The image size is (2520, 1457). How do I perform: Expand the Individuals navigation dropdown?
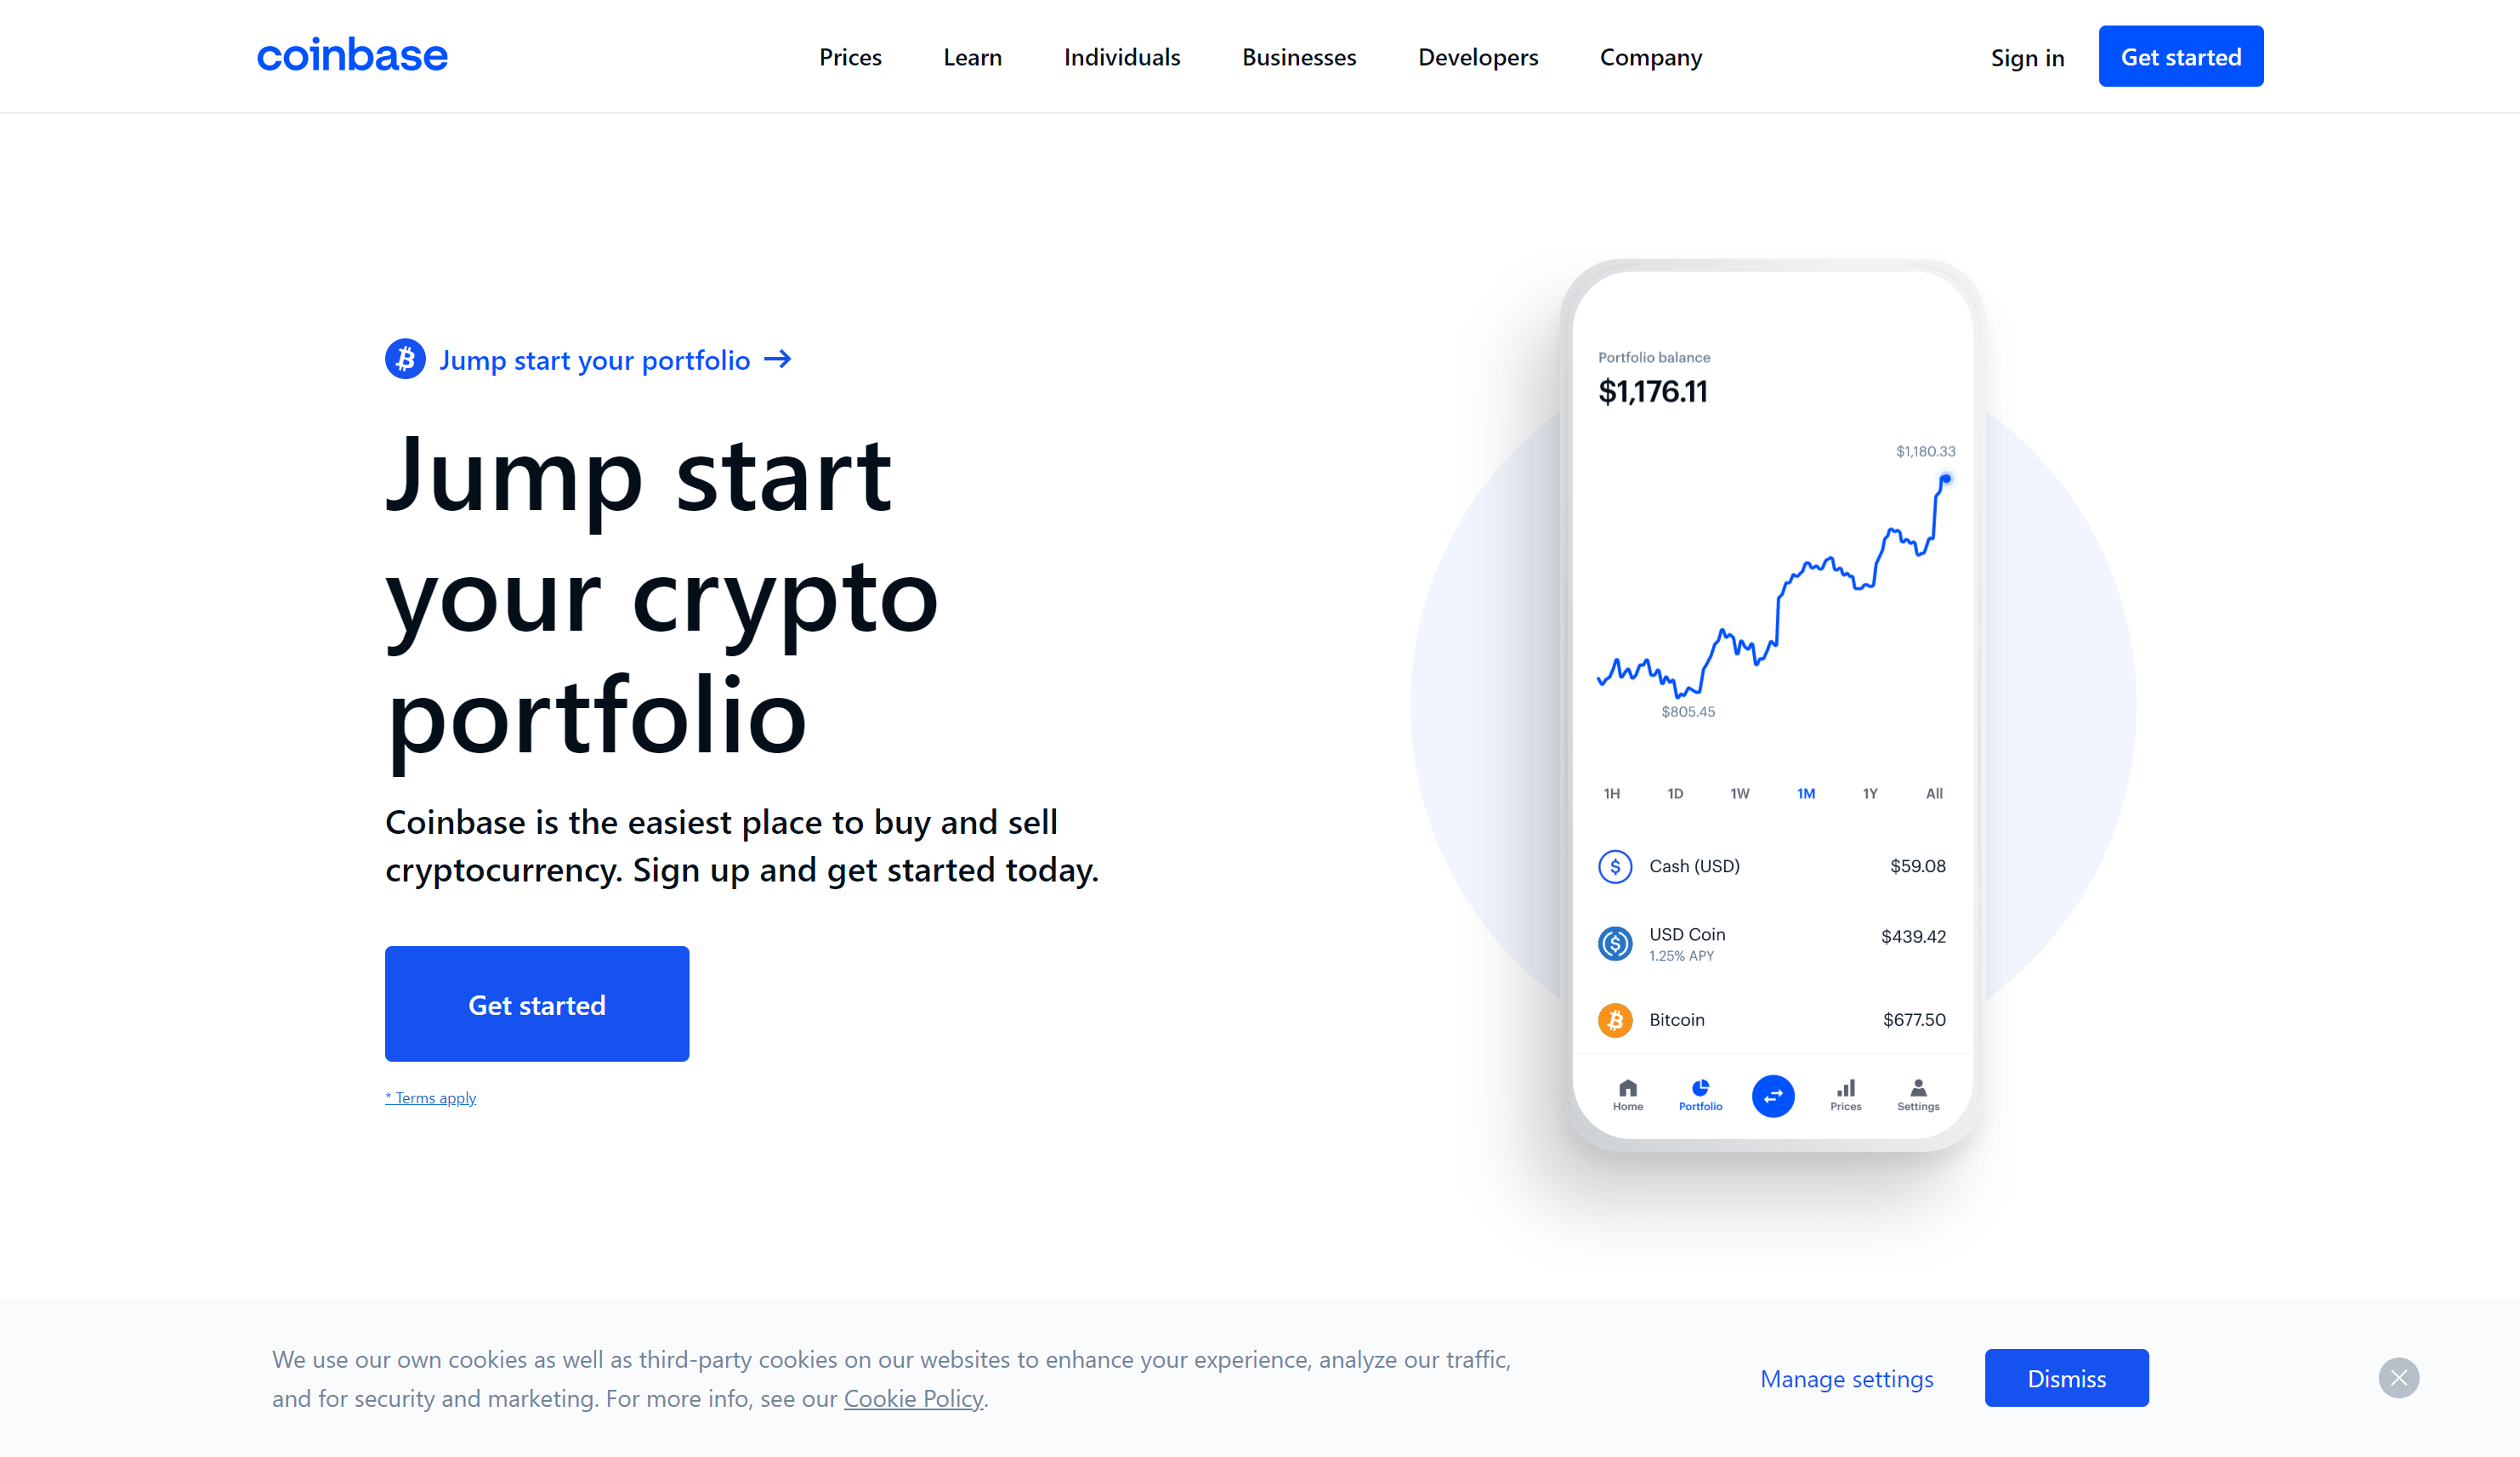click(x=1122, y=55)
